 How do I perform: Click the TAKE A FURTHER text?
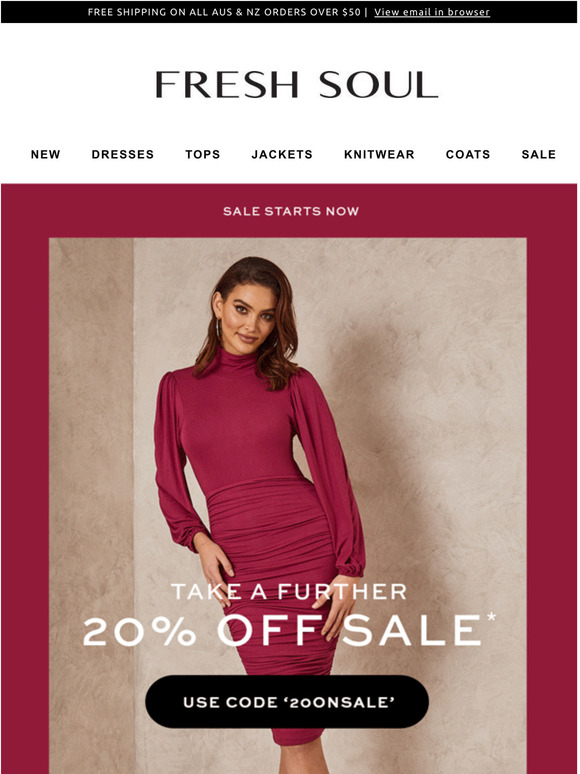point(289,591)
